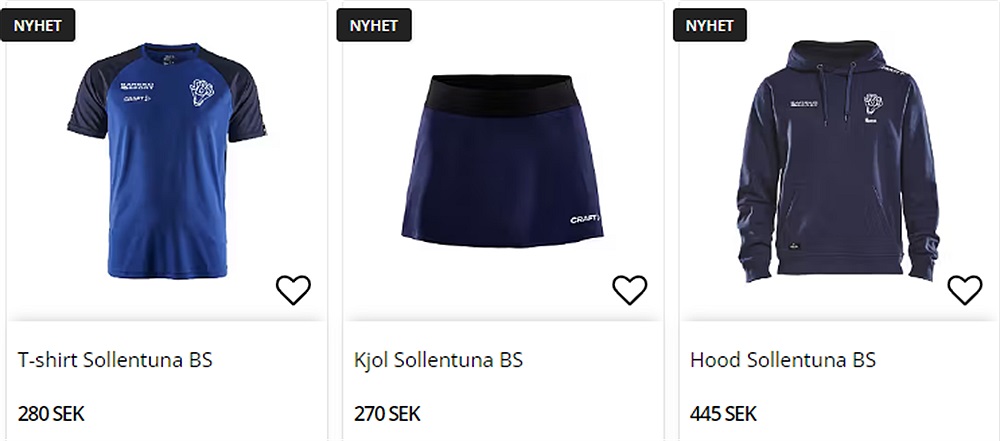Viewport: 1000px width, 441px height.
Task: Click the club crest on the hoodie chest
Action: point(873,103)
